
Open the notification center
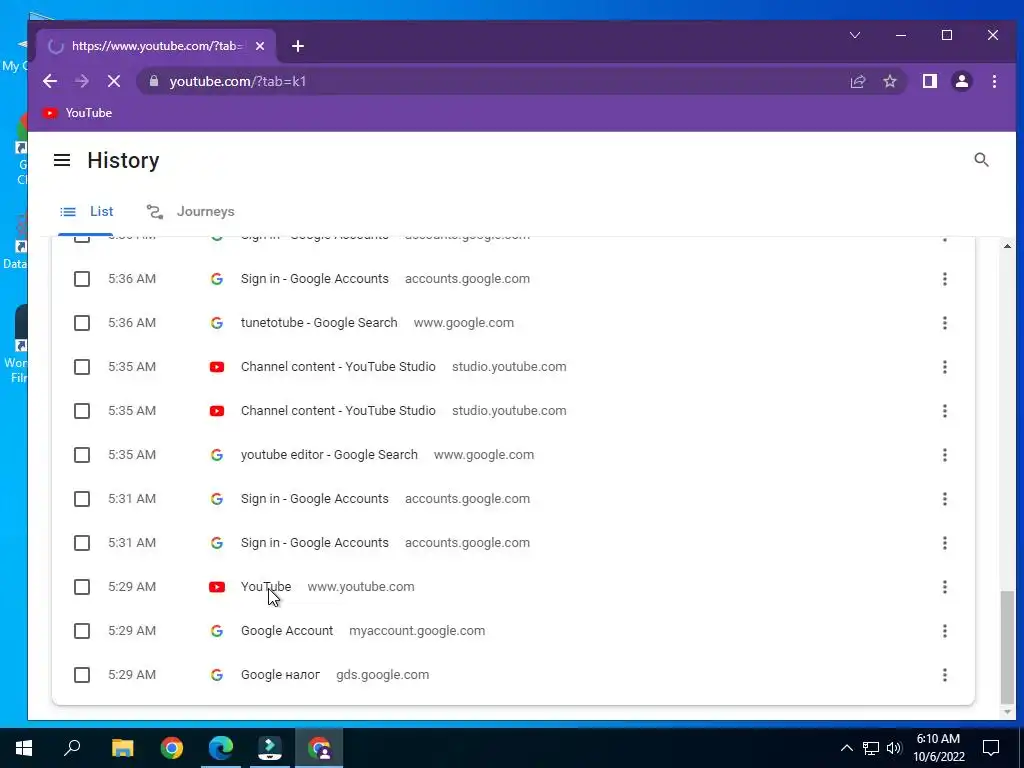point(991,748)
